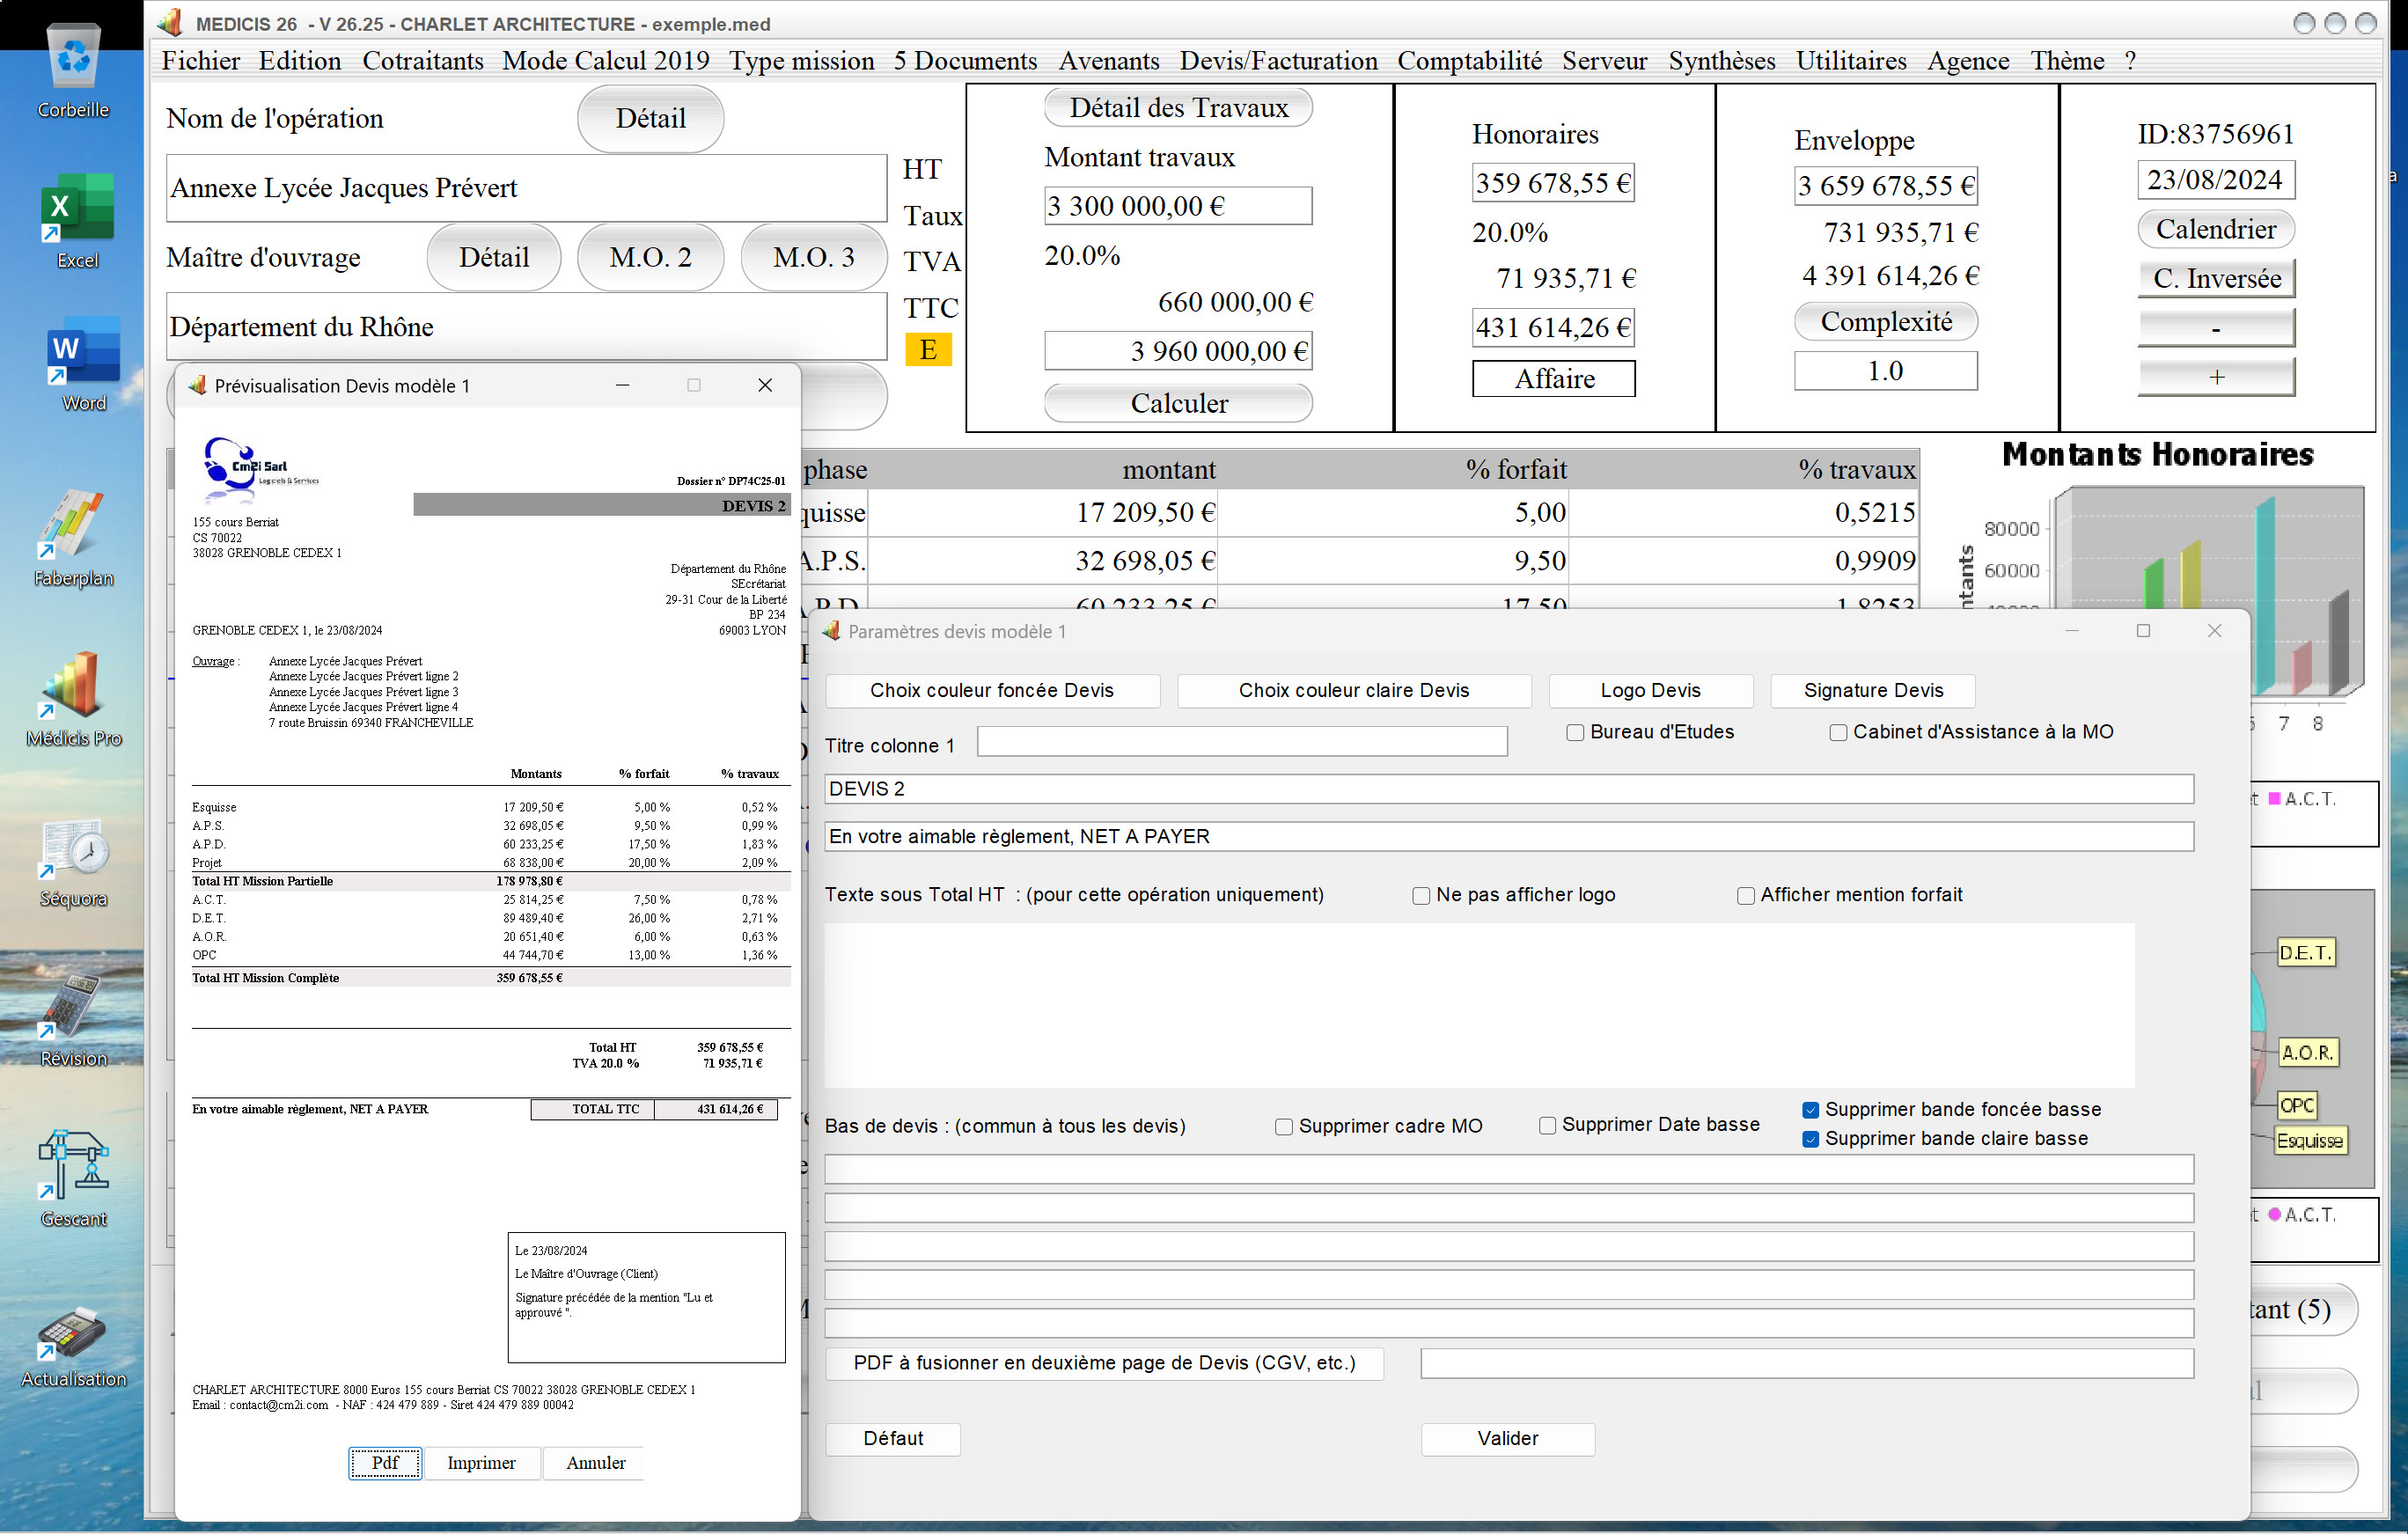Screen dimensions: 2408x1534
Task: Check Ne pas afficher logo
Action: [1421, 895]
